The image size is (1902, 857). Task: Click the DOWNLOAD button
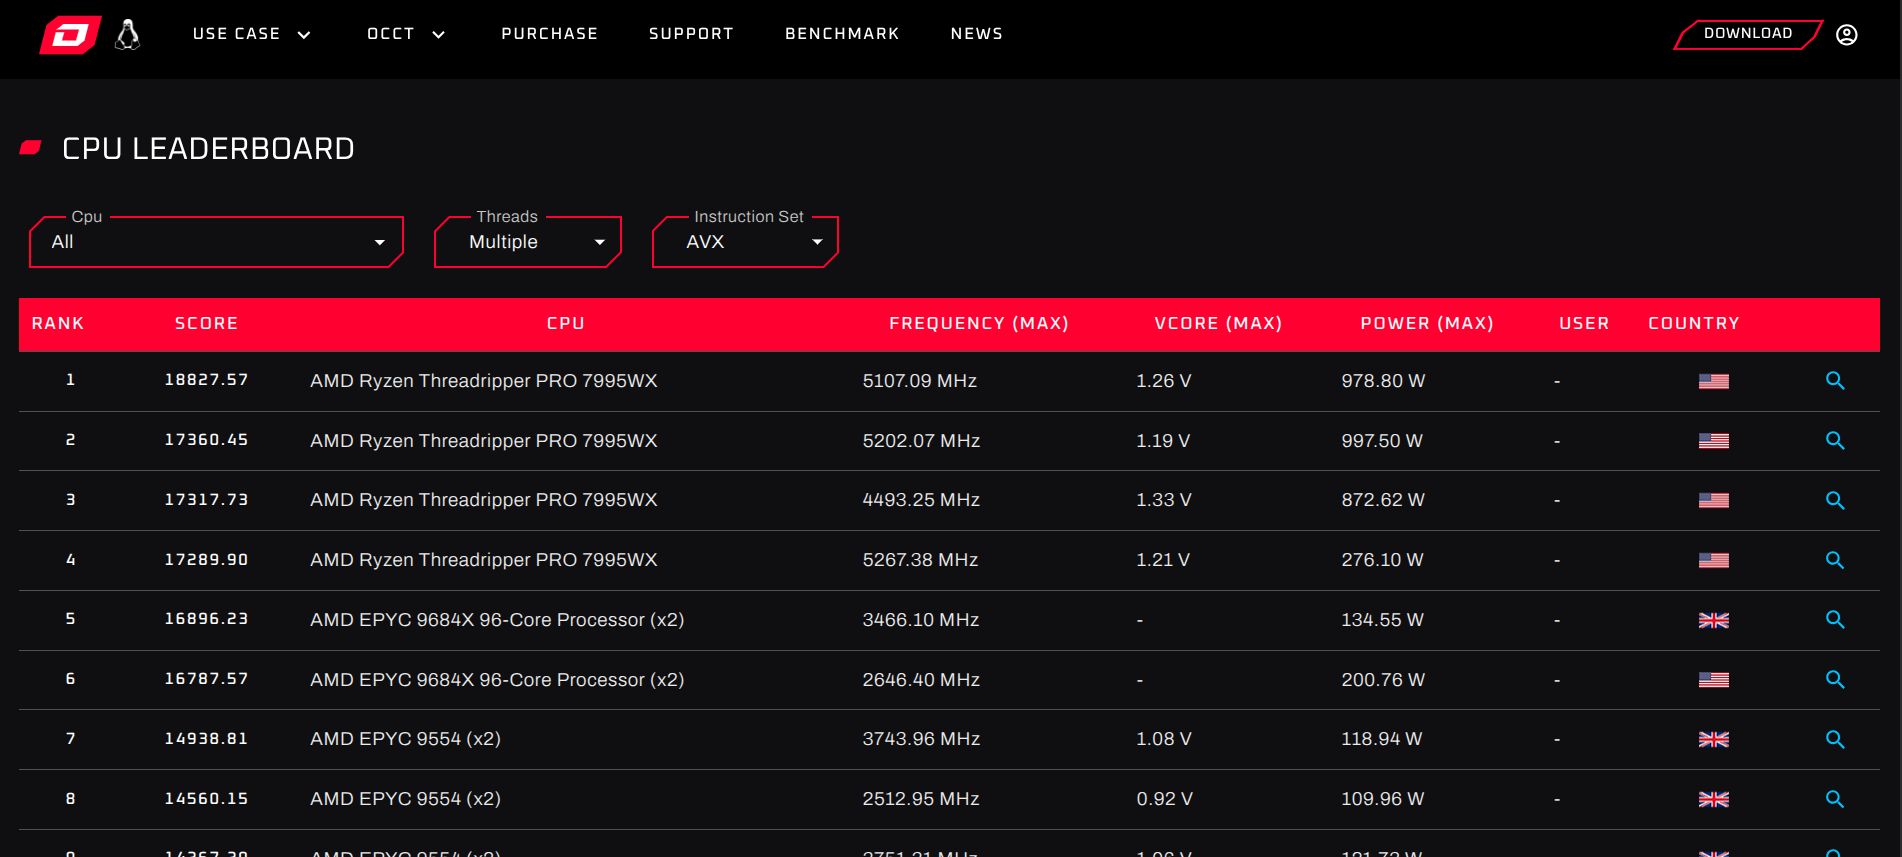pyautogui.click(x=1747, y=34)
